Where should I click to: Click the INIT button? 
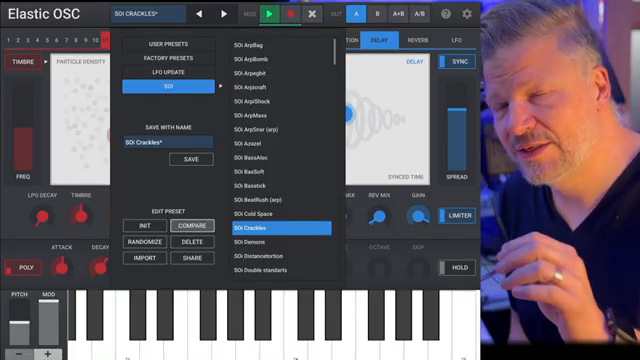coord(145,225)
